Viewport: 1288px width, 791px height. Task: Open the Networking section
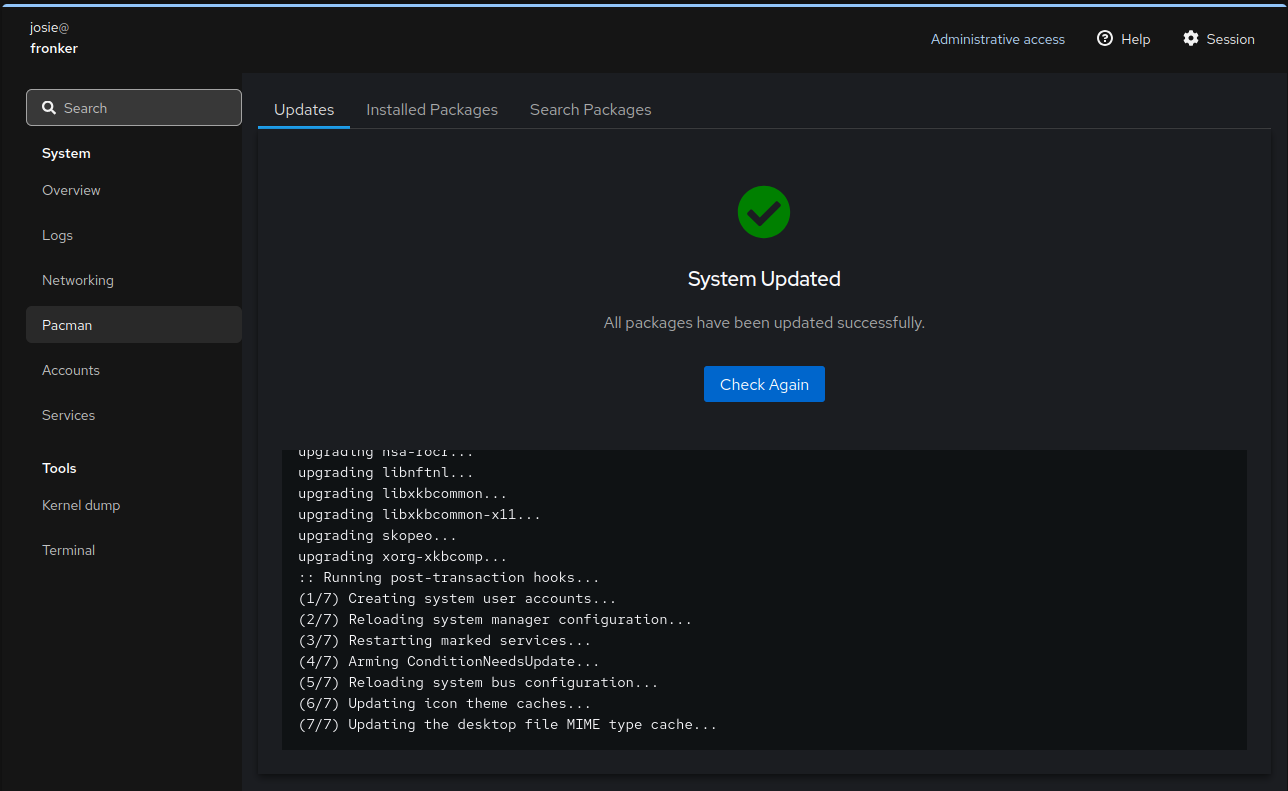click(78, 280)
